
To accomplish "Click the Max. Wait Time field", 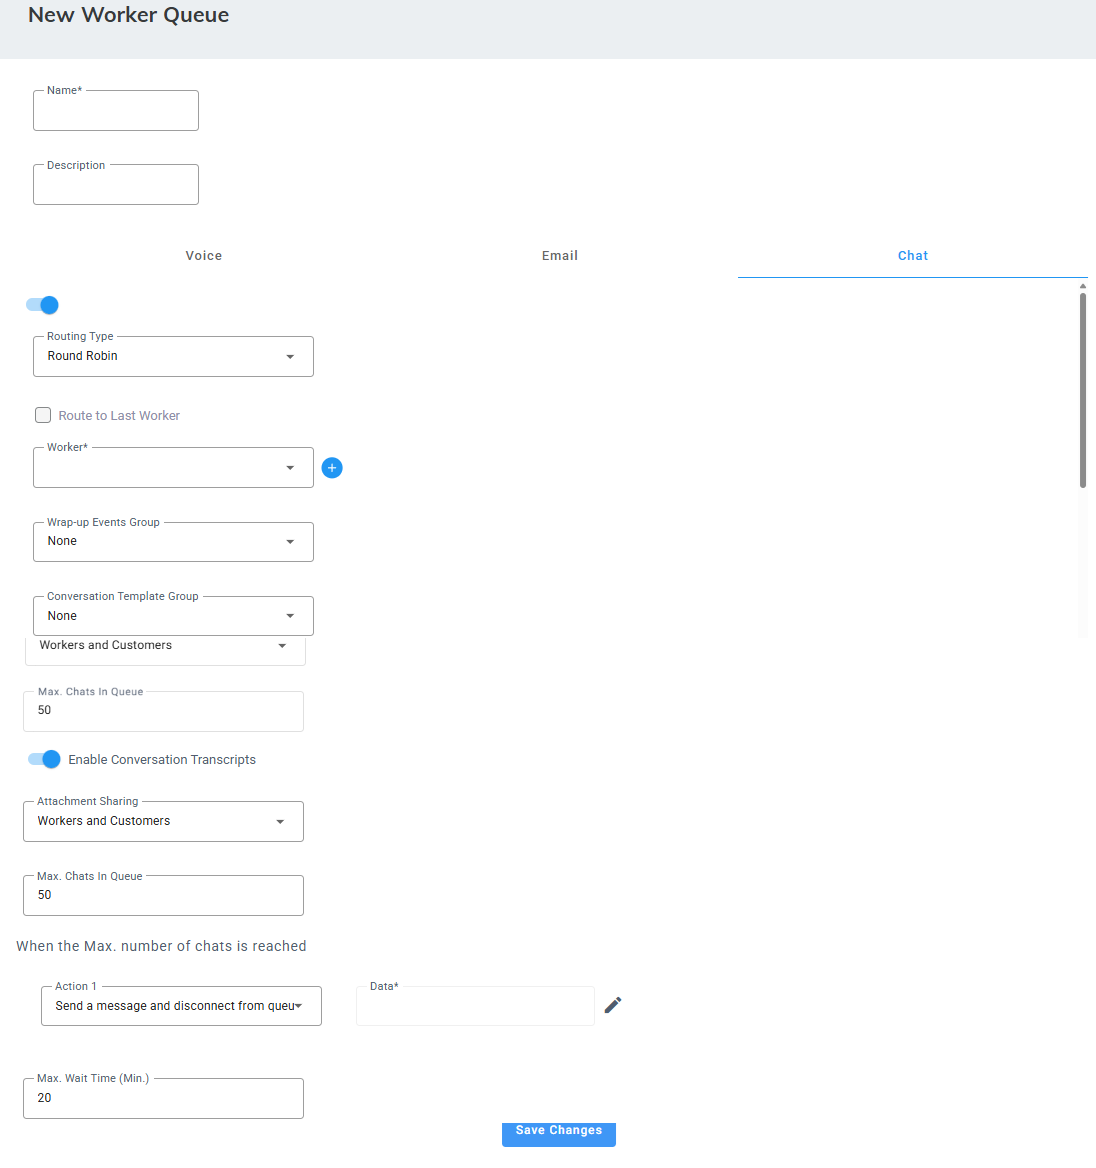I will (x=163, y=1098).
